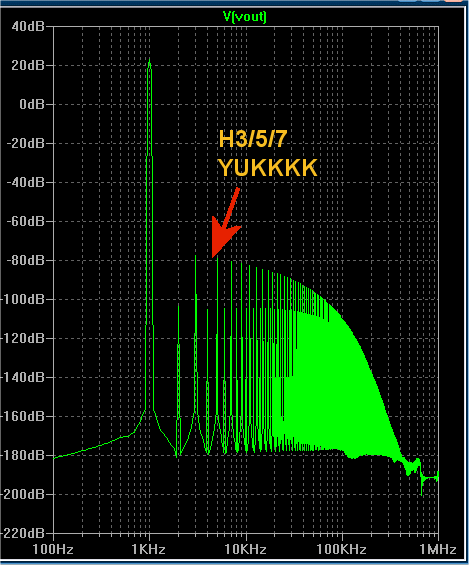Click the 10KHz frequency axis label

tap(245, 550)
